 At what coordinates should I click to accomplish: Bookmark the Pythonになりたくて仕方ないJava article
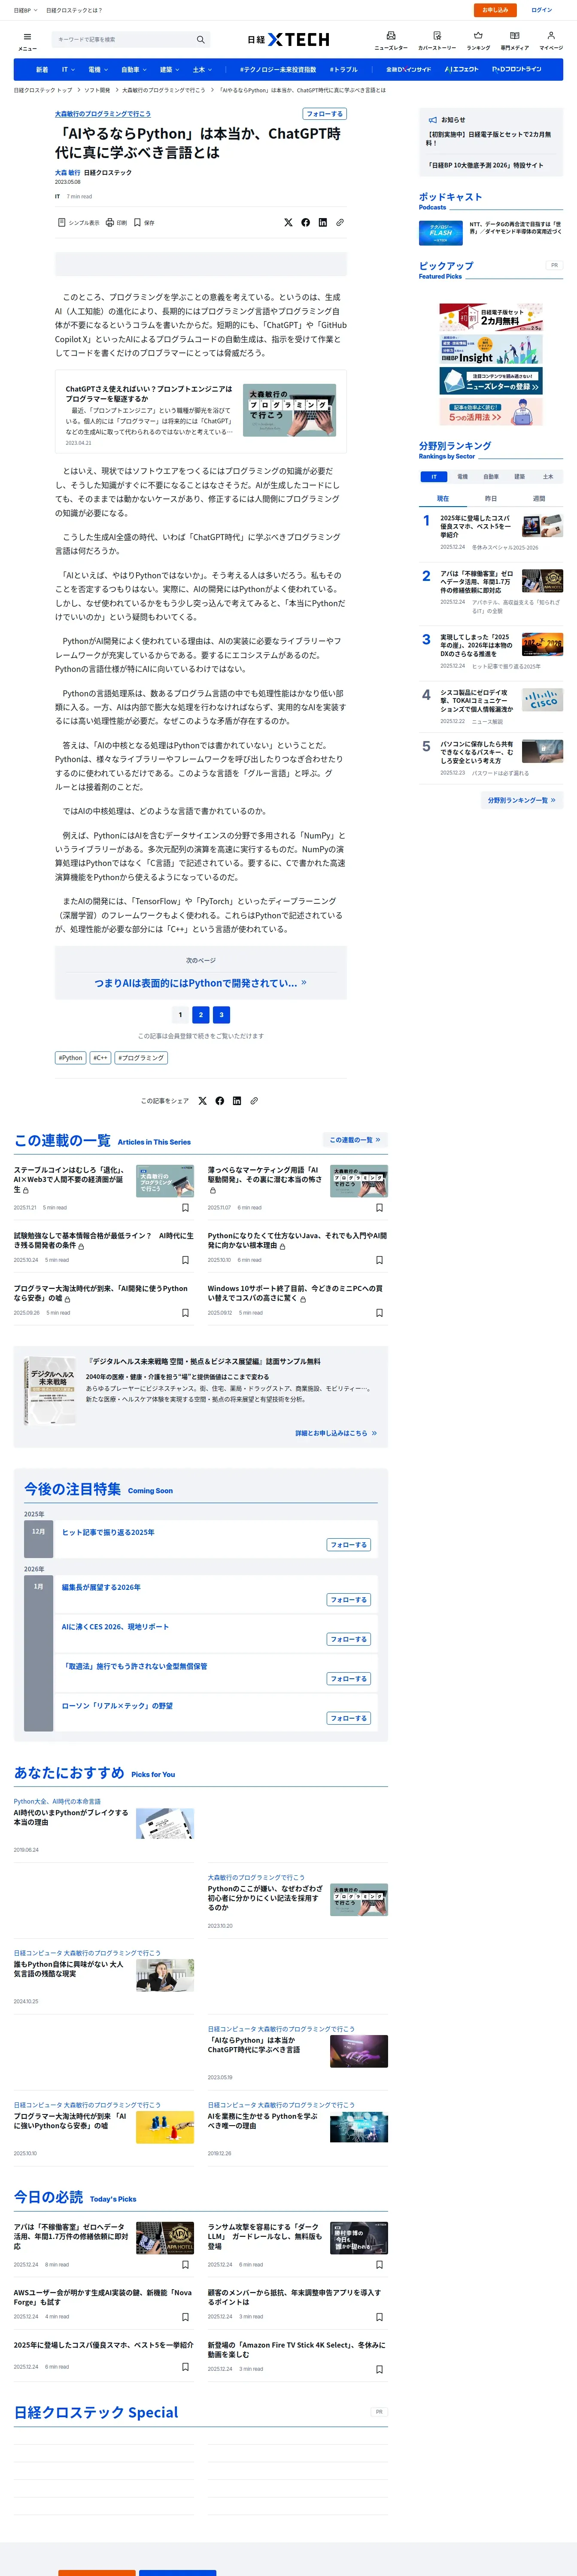click(379, 1260)
